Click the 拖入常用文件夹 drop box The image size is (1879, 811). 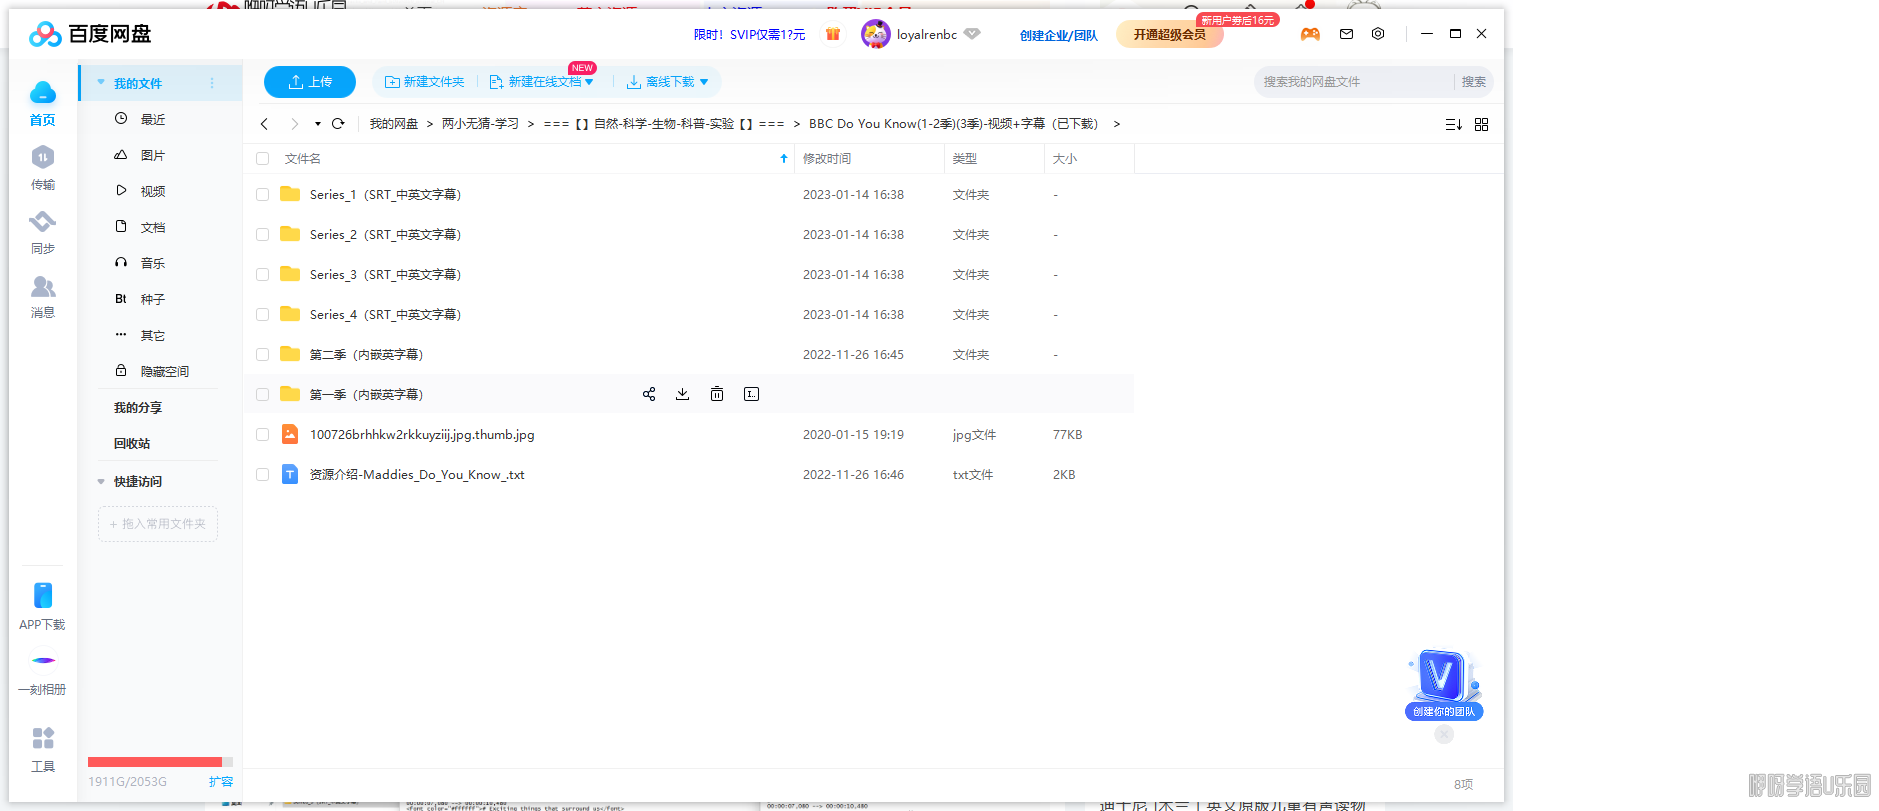tap(158, 524)
